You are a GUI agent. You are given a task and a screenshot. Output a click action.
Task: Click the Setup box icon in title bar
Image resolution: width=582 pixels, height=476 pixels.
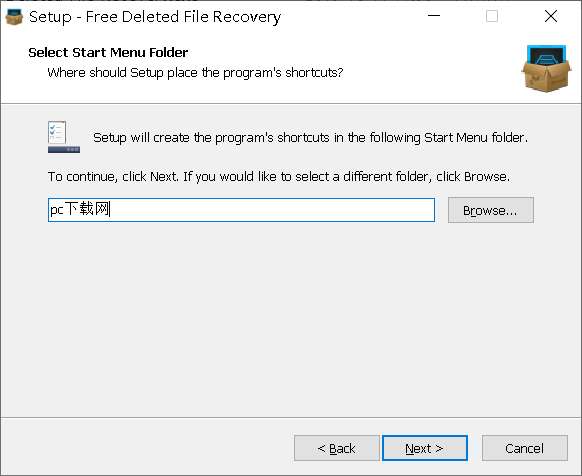[14, 17]
